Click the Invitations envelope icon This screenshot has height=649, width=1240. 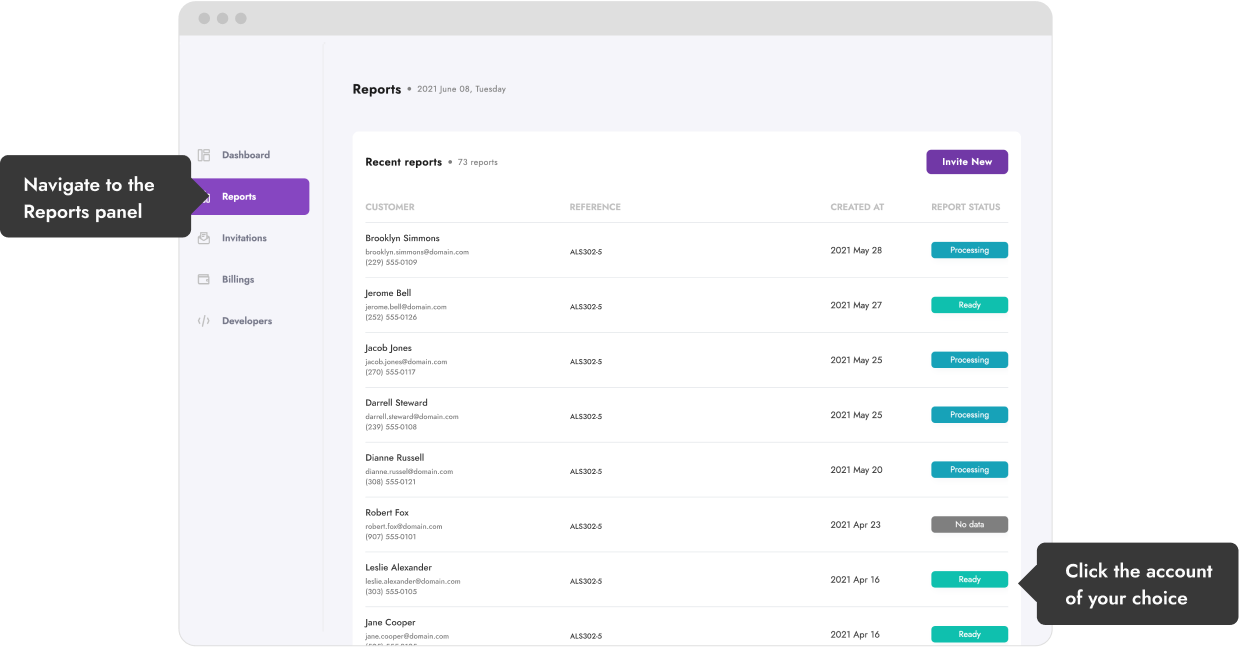(x=204, y=238)
